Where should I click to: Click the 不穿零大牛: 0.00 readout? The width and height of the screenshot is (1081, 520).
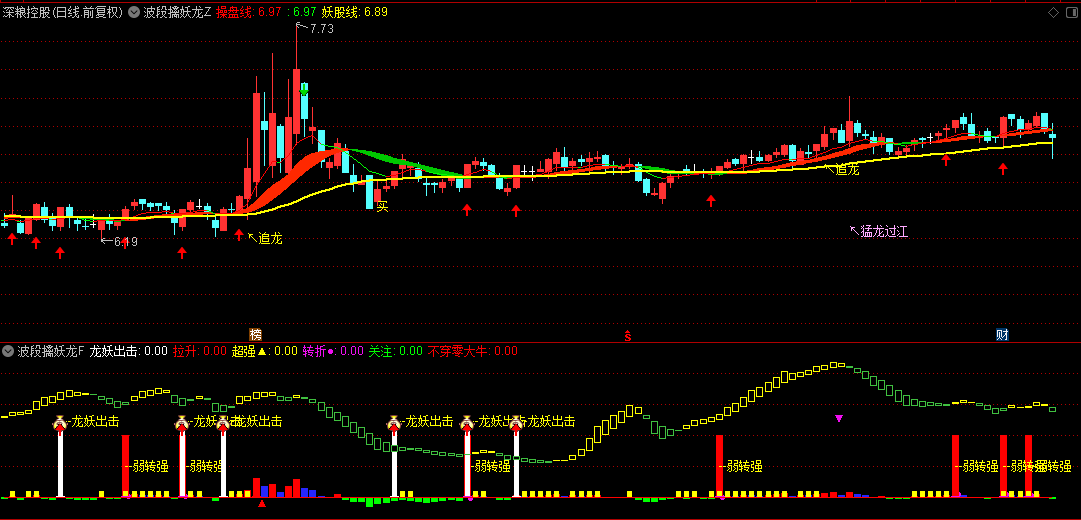coord(473,351)
